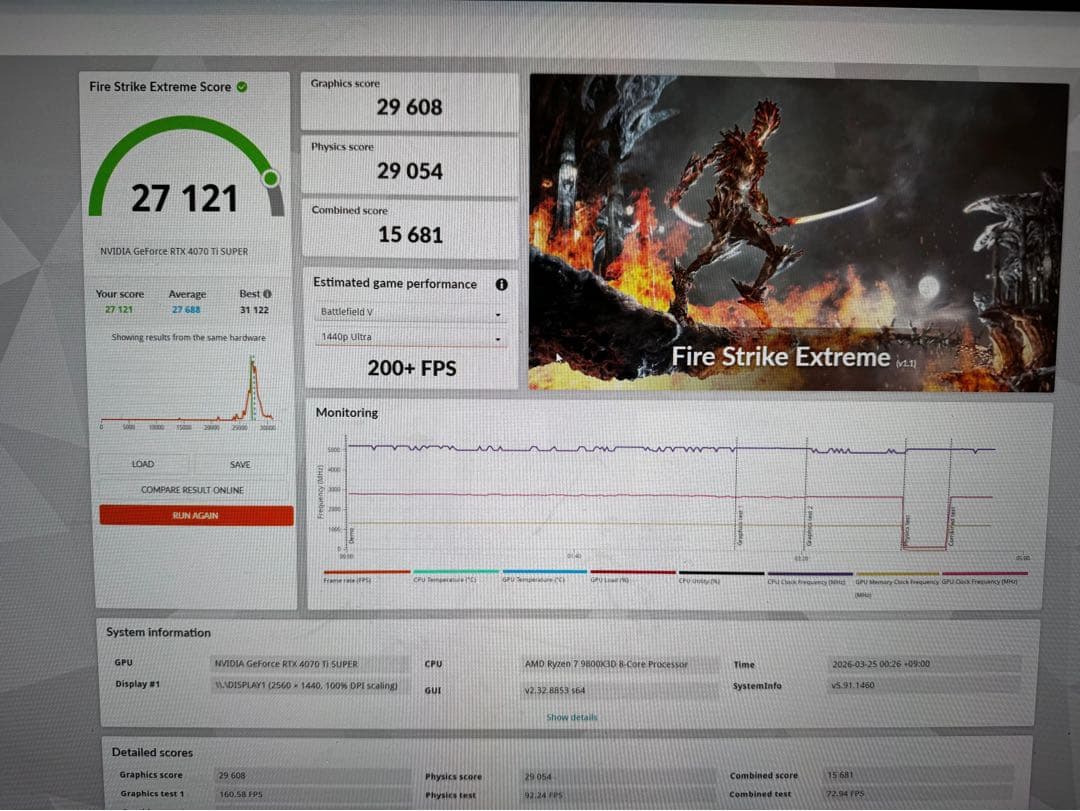1080x811 pixels.
Task: Click the AMD Ryzen 7 9800X3D CPU value
Action: [620, 664]
